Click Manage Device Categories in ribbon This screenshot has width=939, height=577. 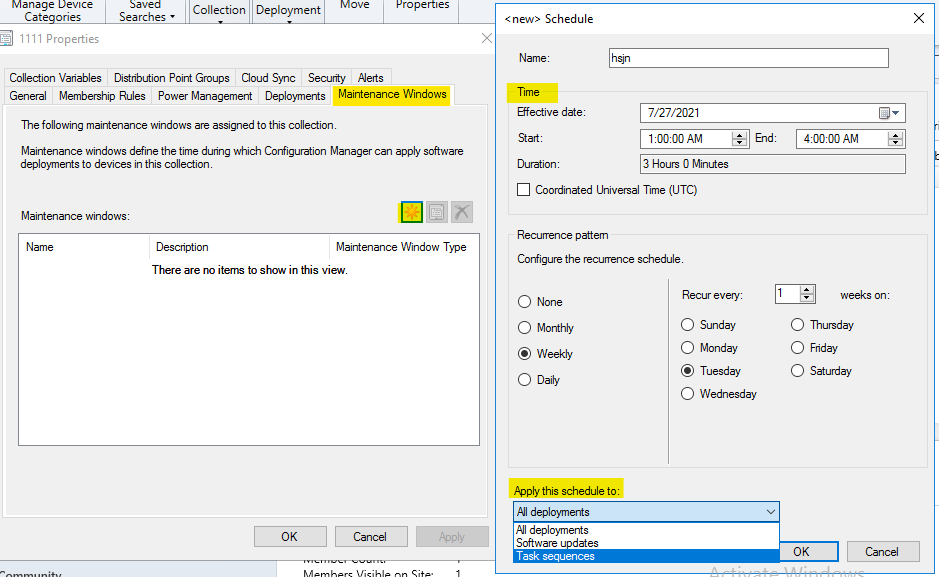coord(52,11)
